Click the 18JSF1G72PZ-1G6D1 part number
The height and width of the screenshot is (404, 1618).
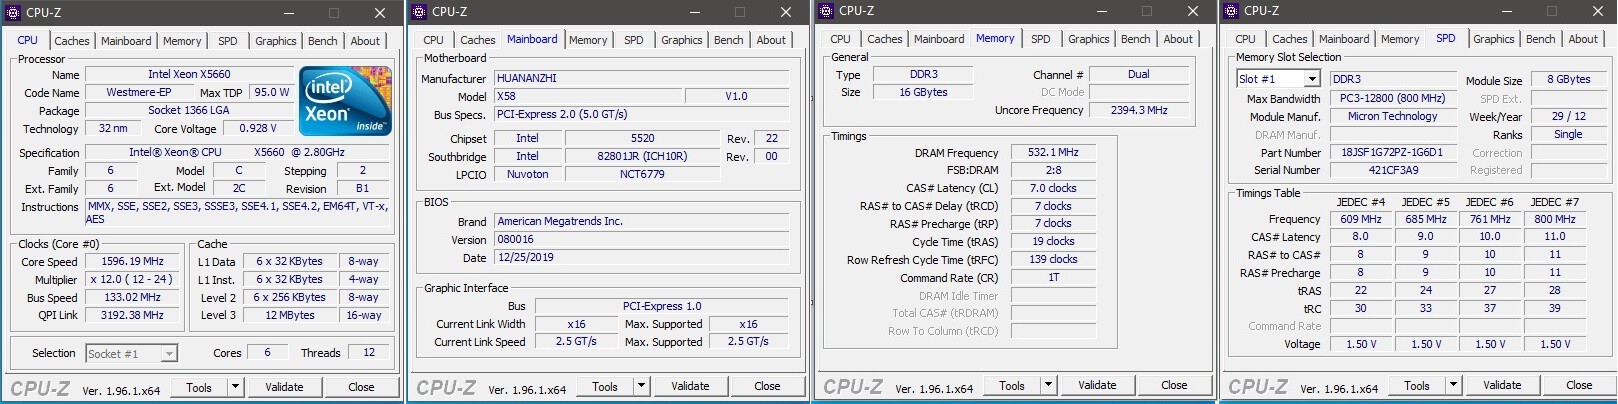1392,152
